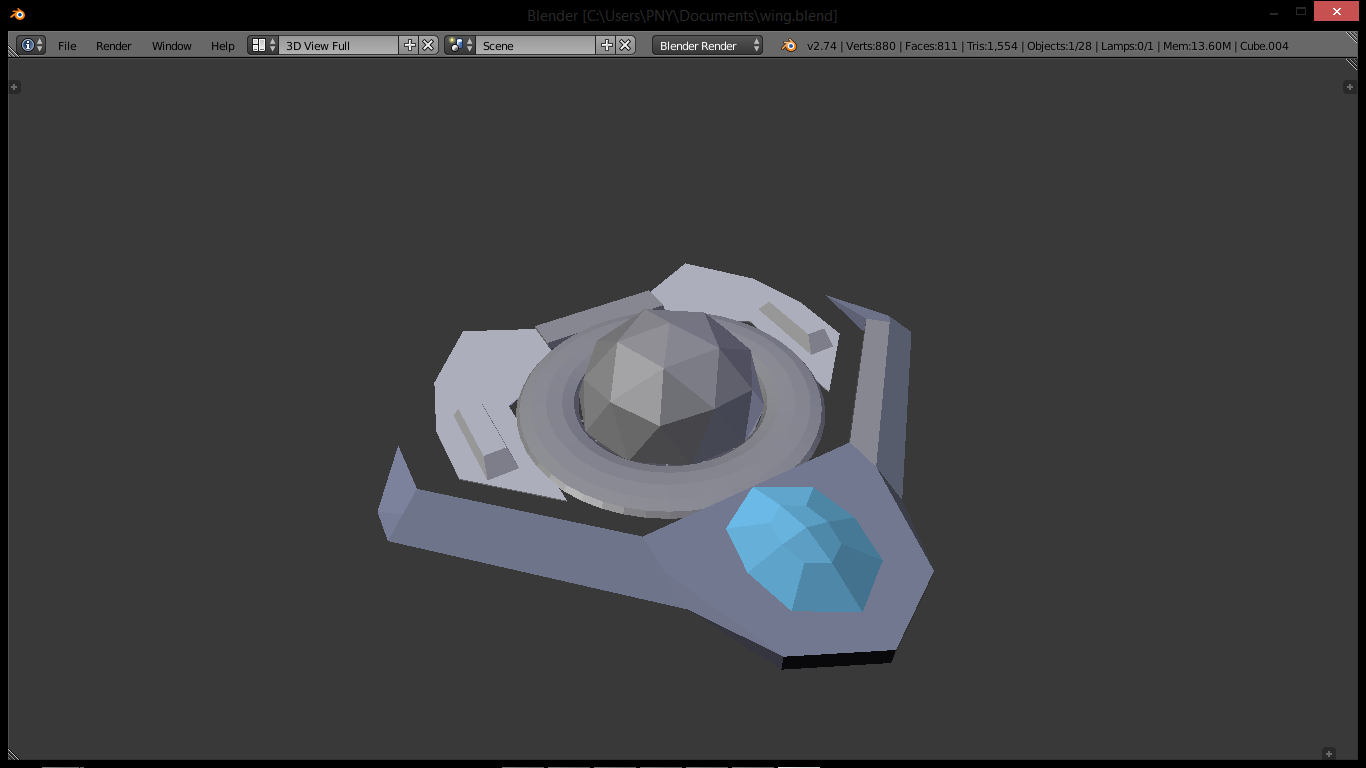The height and width of the screenshot is (768, 1366).
Task: Click the 'Lamps:0/1' statistic
Action: pos(1128,46)
